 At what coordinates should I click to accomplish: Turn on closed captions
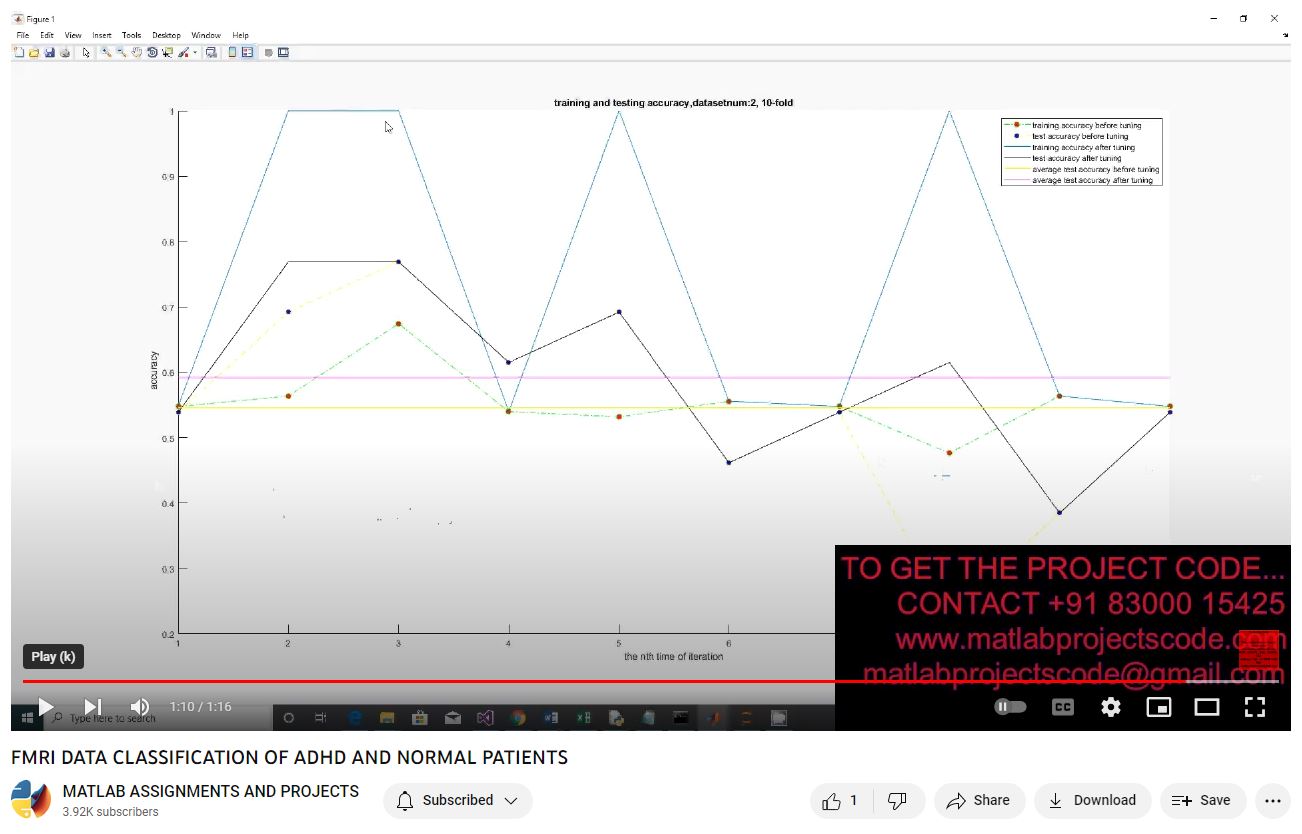click(1062, 707)
